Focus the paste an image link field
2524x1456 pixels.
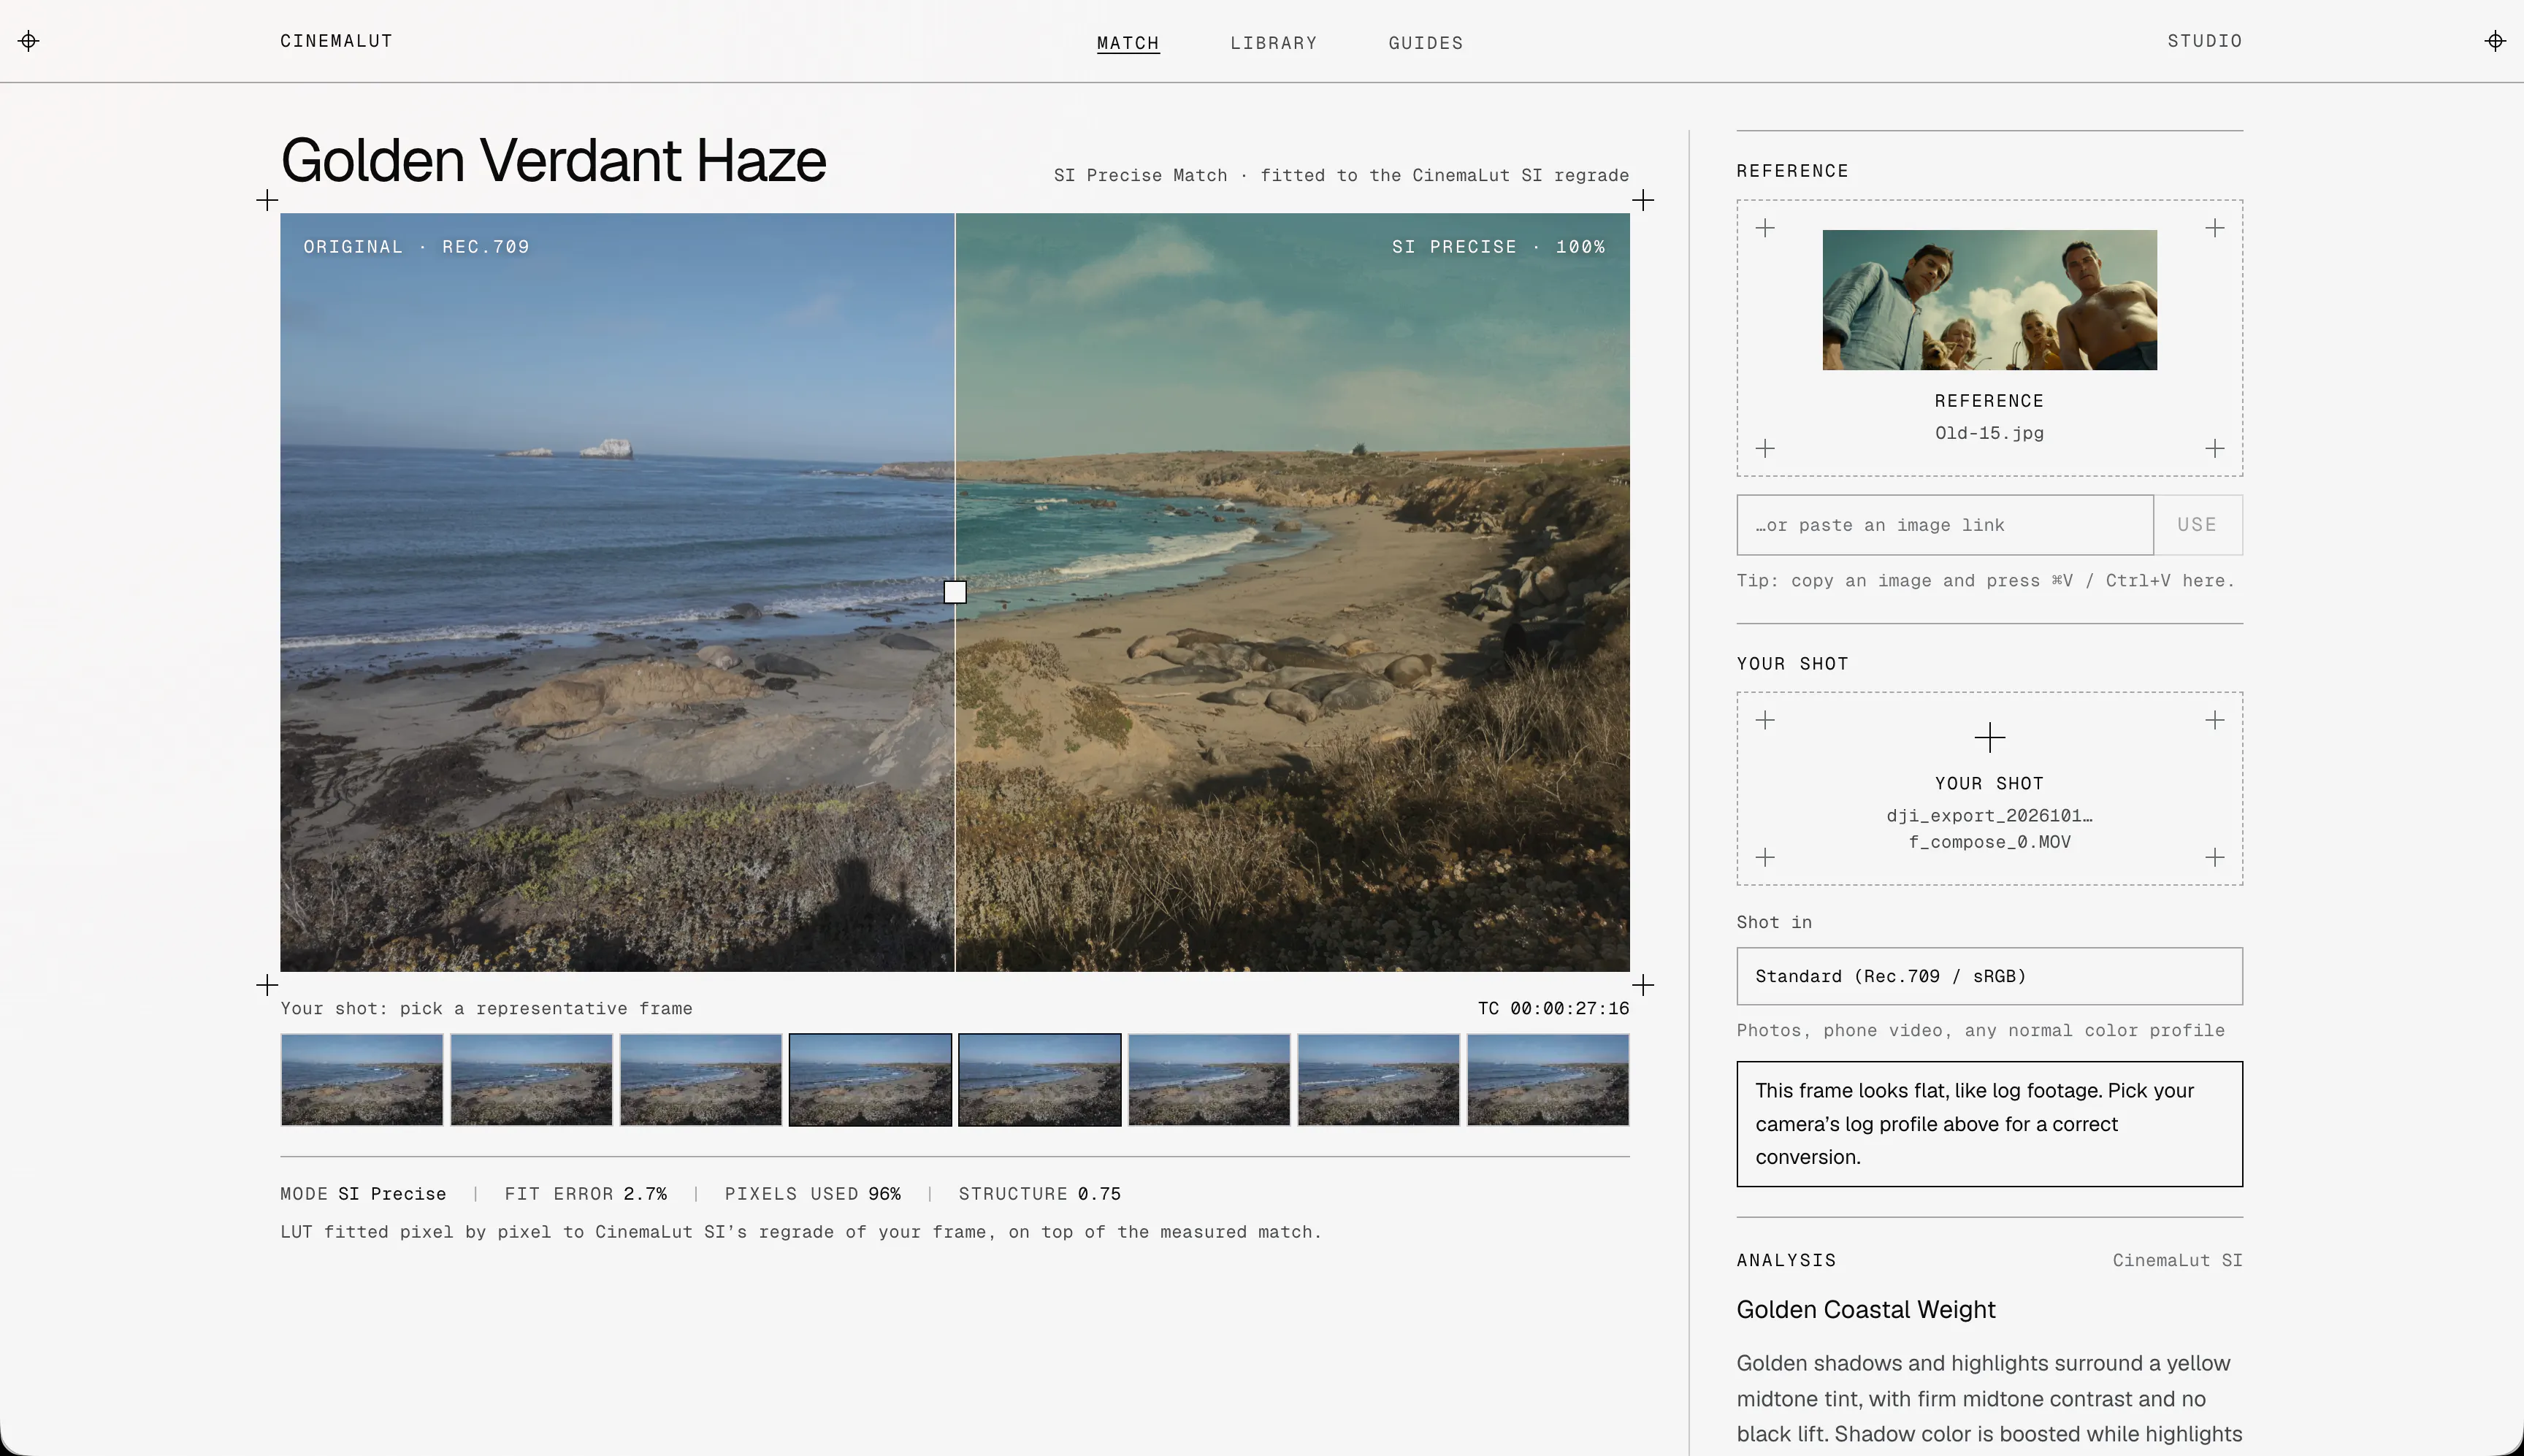click(1945, 525)
